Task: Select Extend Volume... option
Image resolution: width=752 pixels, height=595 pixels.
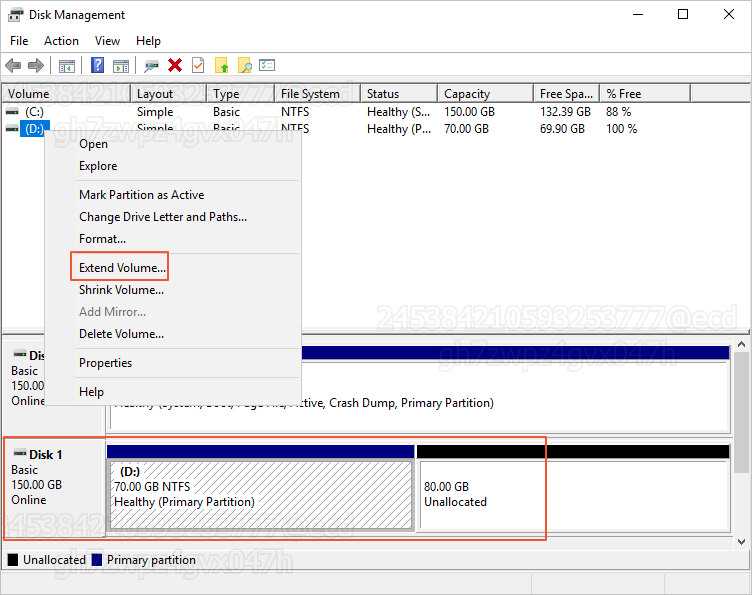Action: click(173, 268)
